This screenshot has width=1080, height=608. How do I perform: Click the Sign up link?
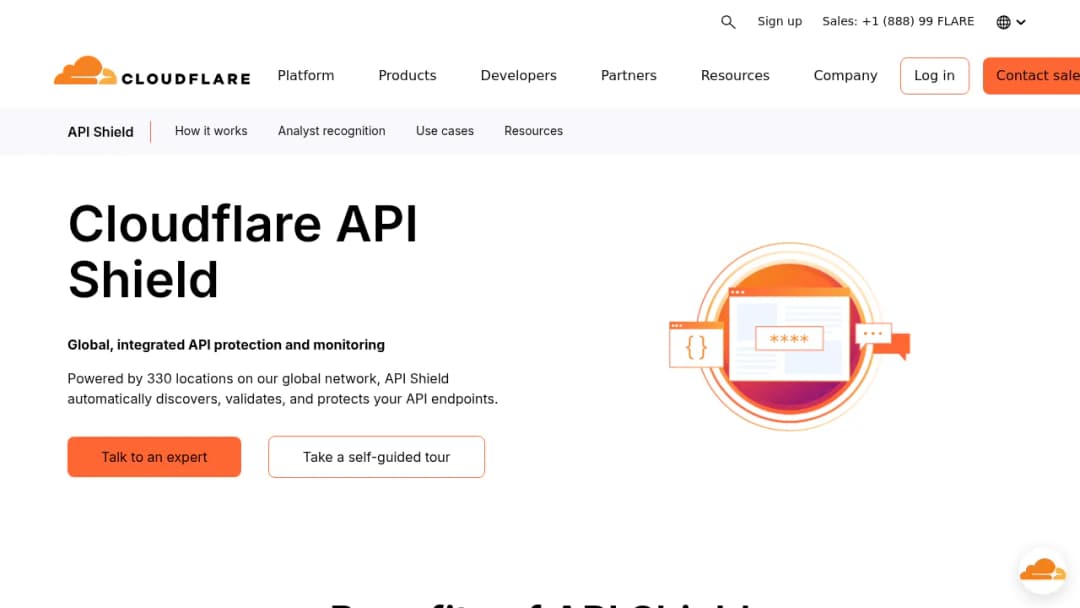coord(780,21)
